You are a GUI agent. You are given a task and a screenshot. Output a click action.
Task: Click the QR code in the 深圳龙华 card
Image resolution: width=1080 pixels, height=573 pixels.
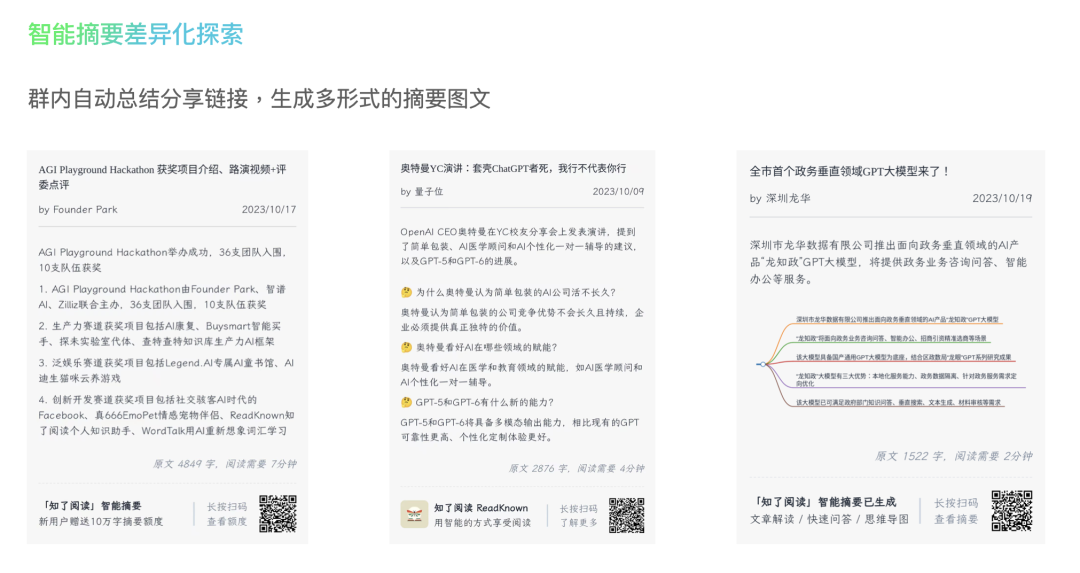coord(1012,510)
